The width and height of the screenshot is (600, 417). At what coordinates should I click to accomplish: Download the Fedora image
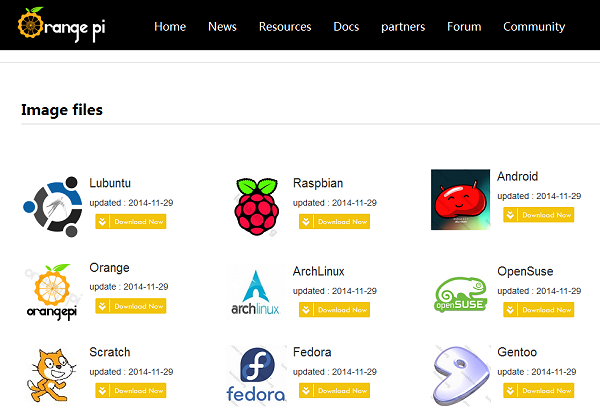(x=334, y=391)
